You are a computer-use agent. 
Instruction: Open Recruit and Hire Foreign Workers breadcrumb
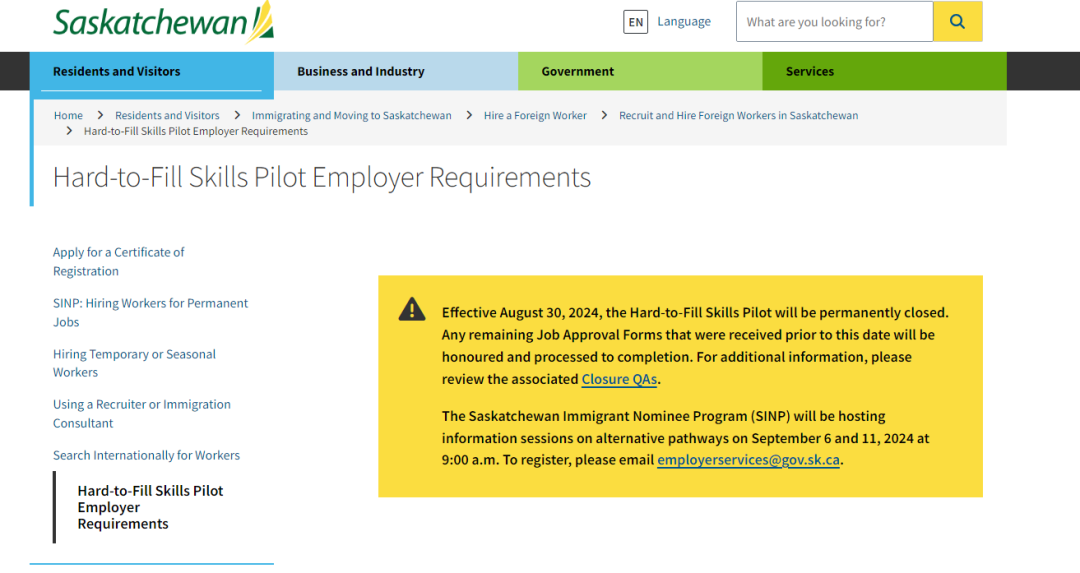738,115
